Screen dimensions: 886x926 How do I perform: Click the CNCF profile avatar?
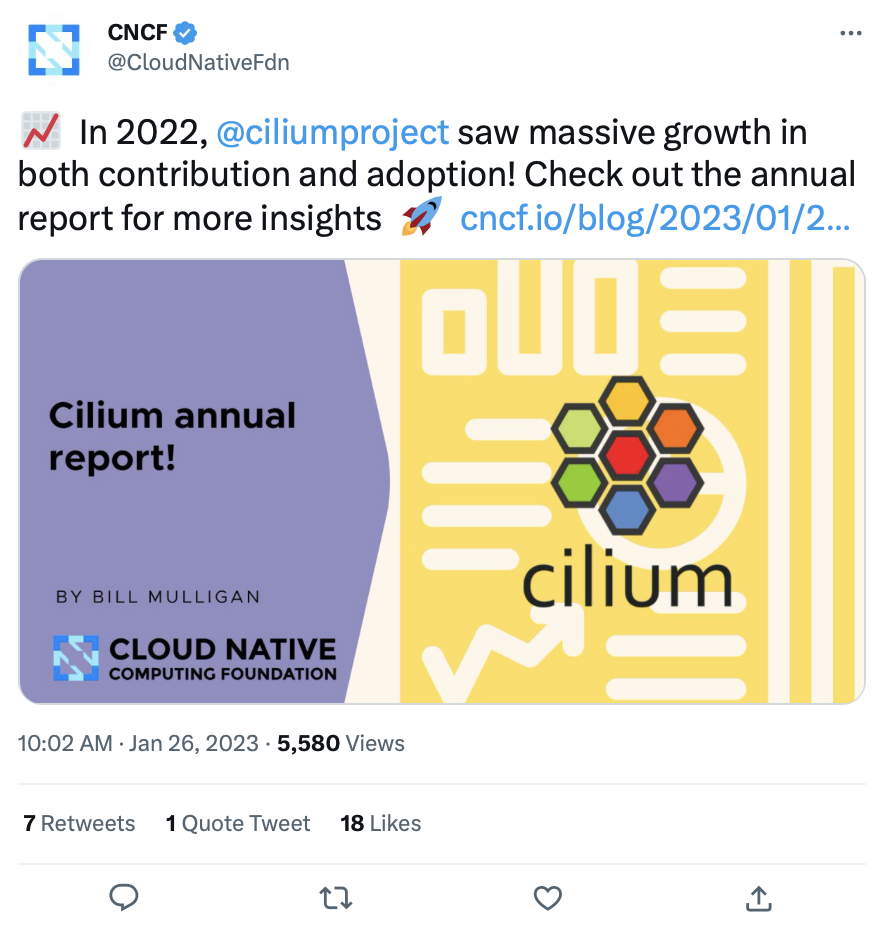tap(54, 50)
